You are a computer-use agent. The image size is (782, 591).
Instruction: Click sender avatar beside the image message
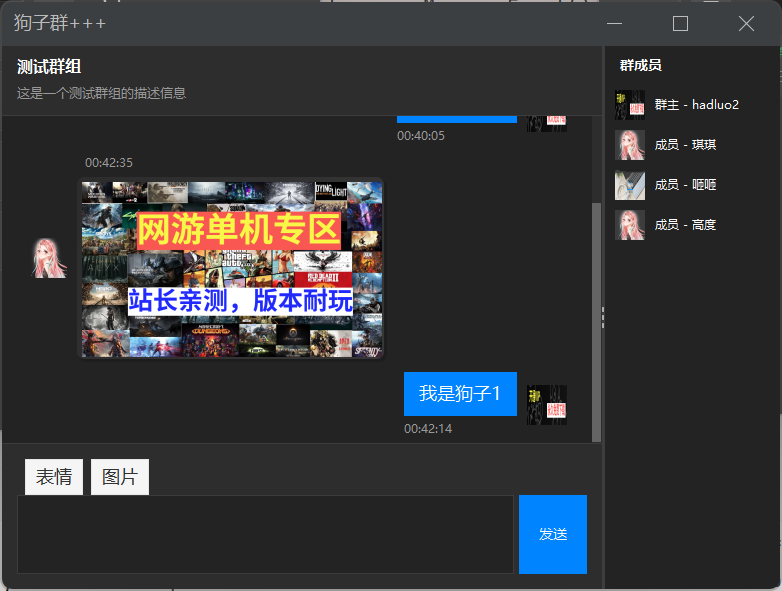tap(49, 258)
